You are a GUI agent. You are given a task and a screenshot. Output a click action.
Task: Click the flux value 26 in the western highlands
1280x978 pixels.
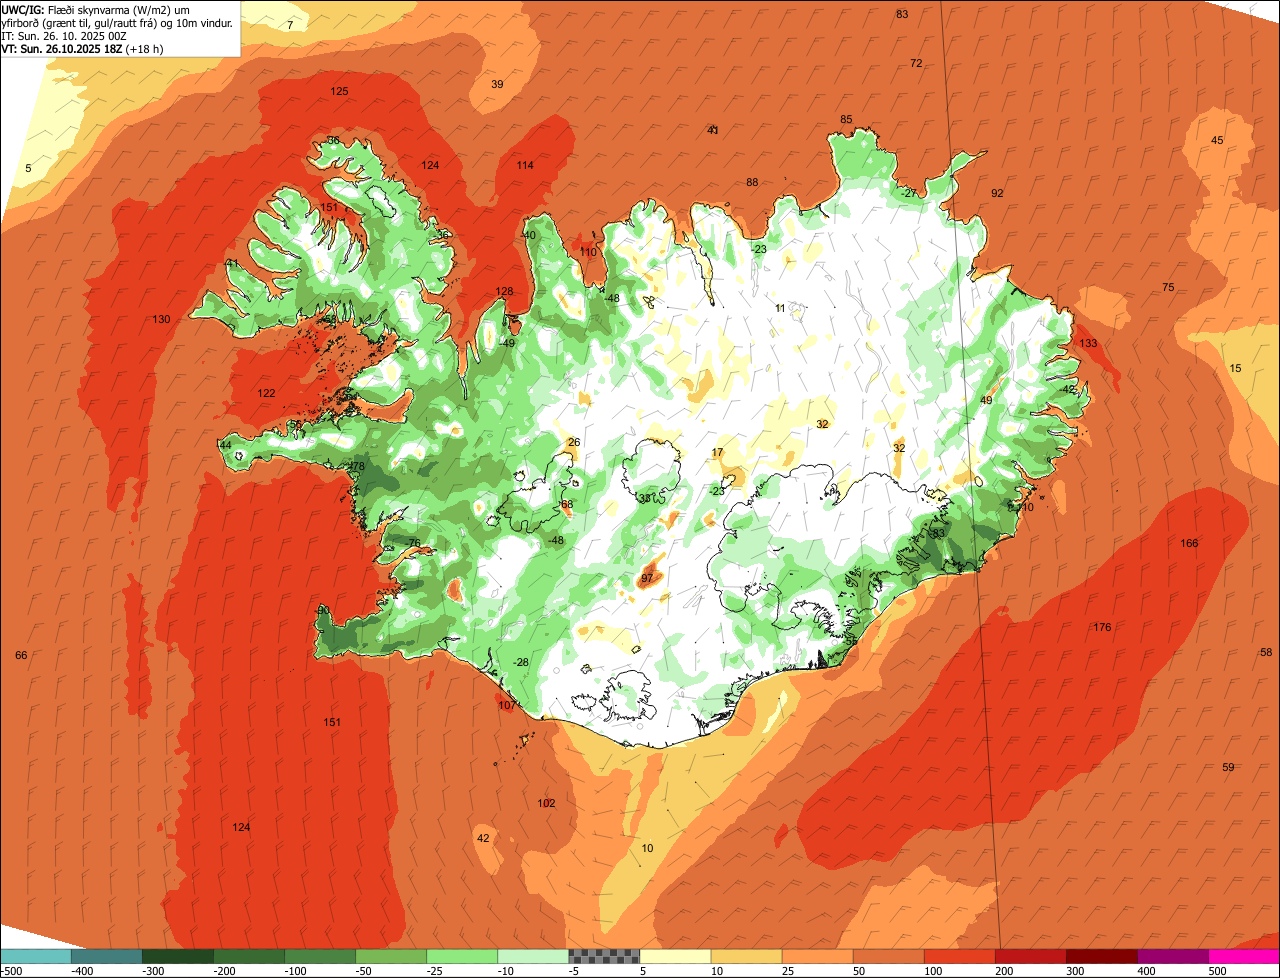point(573,442)
